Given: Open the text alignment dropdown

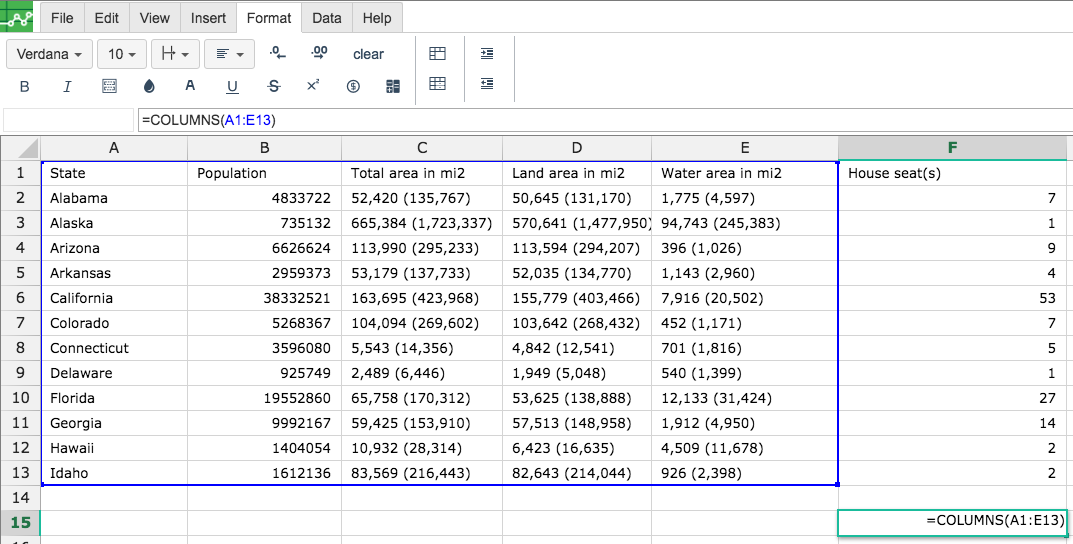Looking at the screenshot, I should tap(230, 54).
